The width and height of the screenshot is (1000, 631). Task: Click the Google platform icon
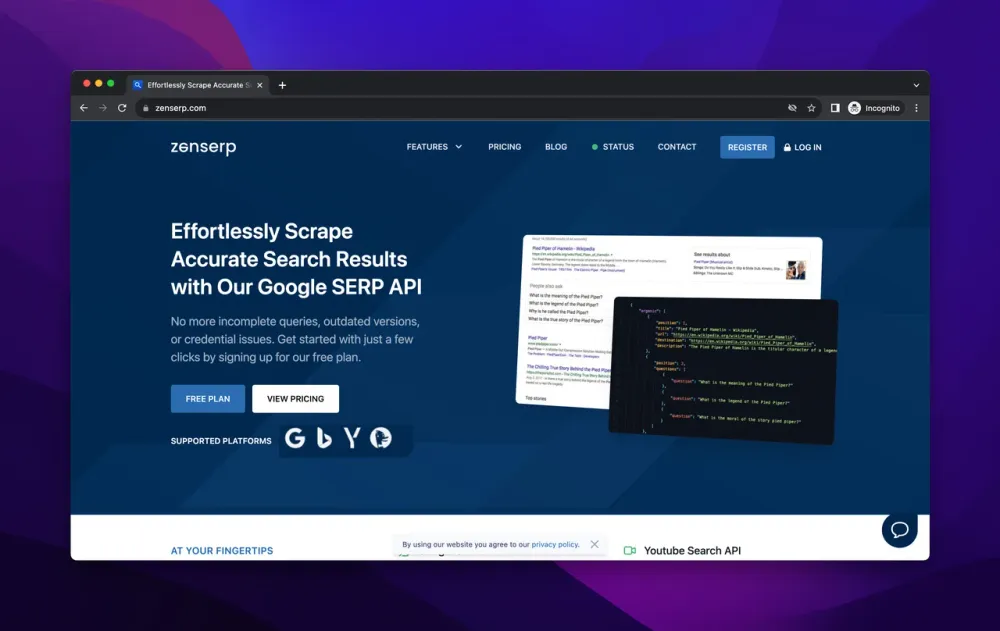(295, 439)
